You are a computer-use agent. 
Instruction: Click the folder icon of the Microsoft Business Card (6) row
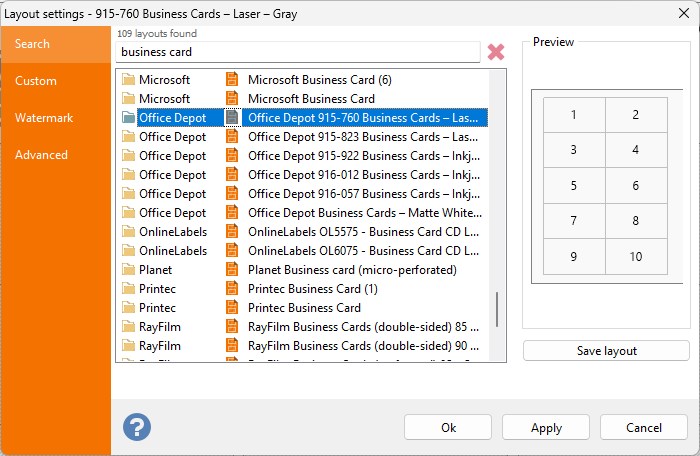[129, 79]
